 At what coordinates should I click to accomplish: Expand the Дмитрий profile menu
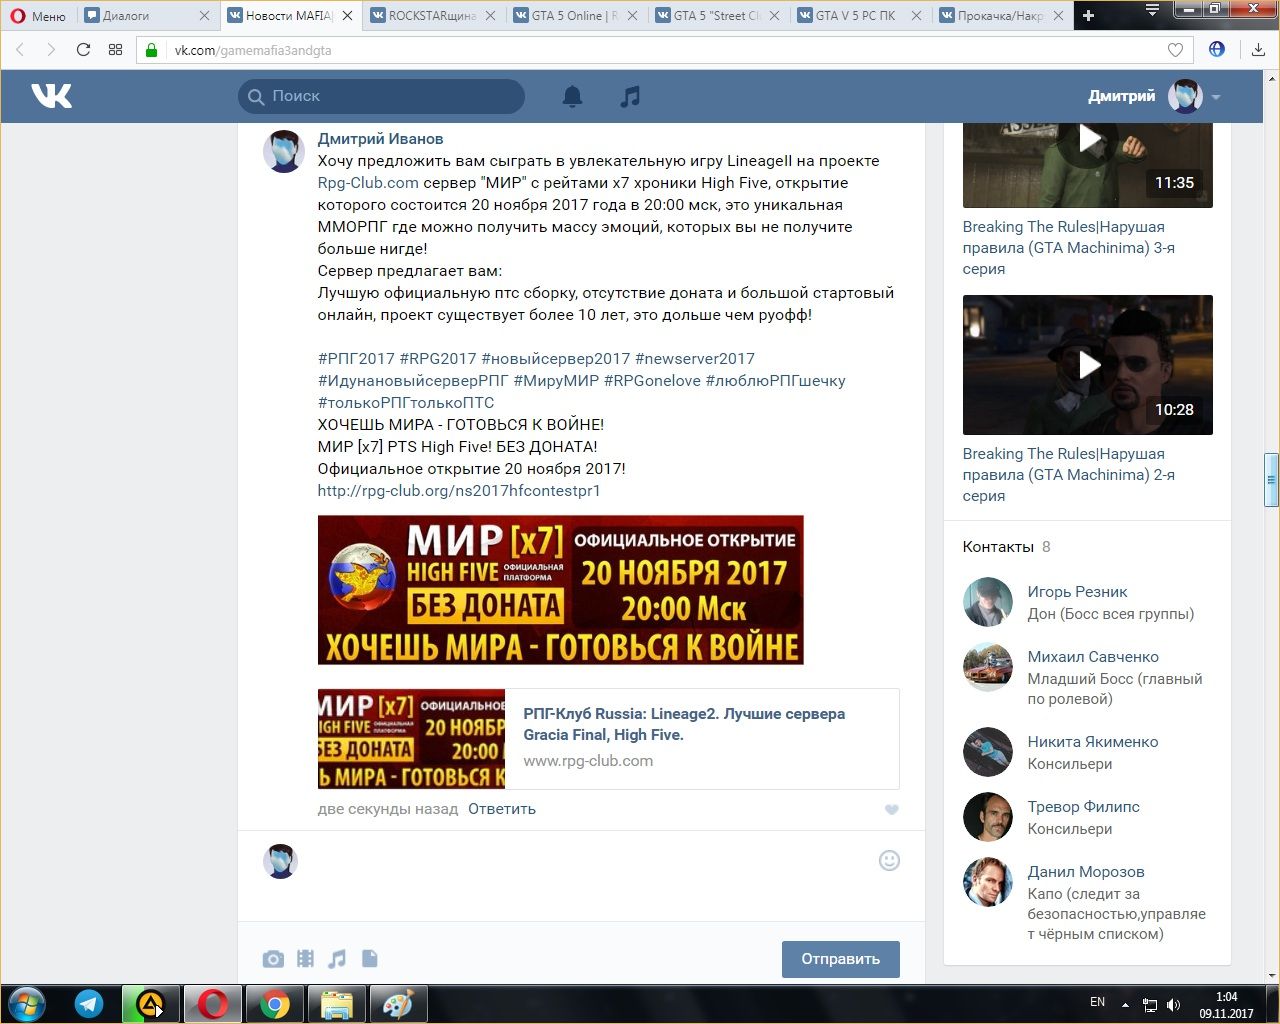tap(1154, 96)
